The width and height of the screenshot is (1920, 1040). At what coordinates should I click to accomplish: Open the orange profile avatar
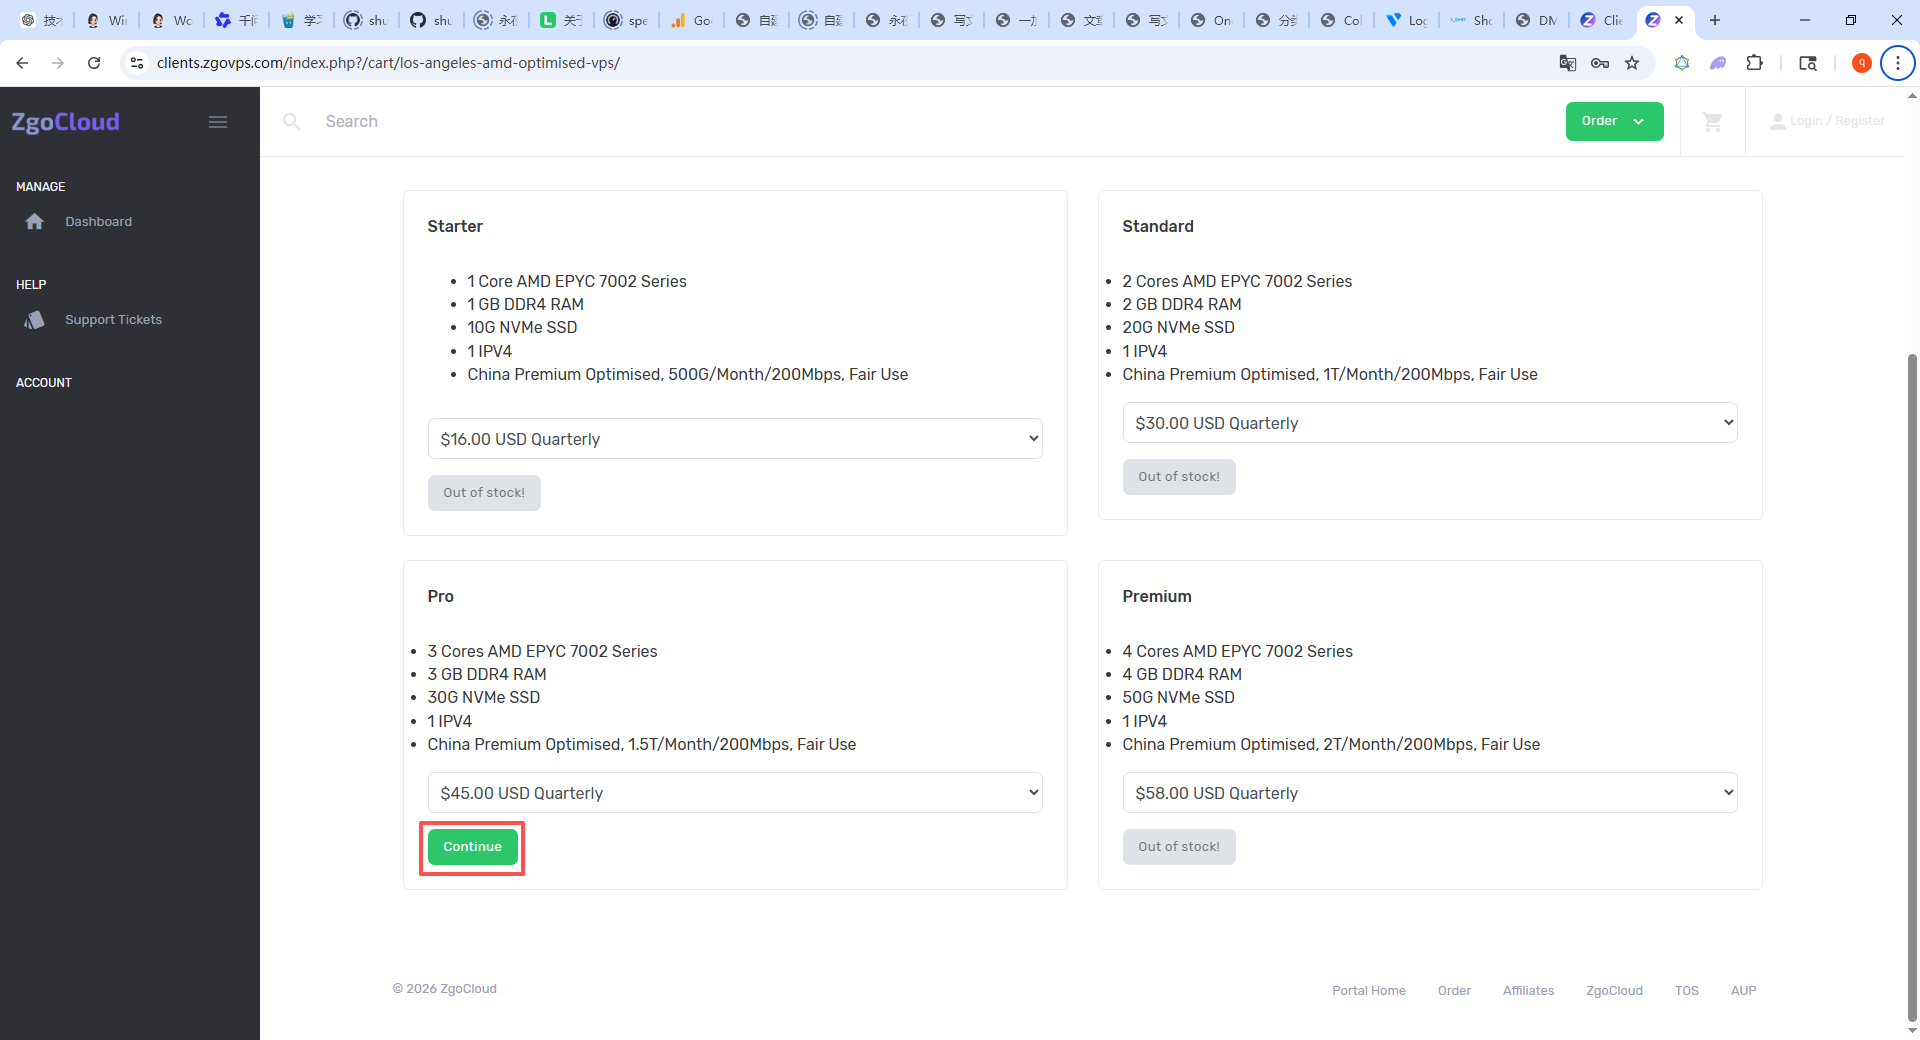pyautogui.click(x=1862, y=63)
